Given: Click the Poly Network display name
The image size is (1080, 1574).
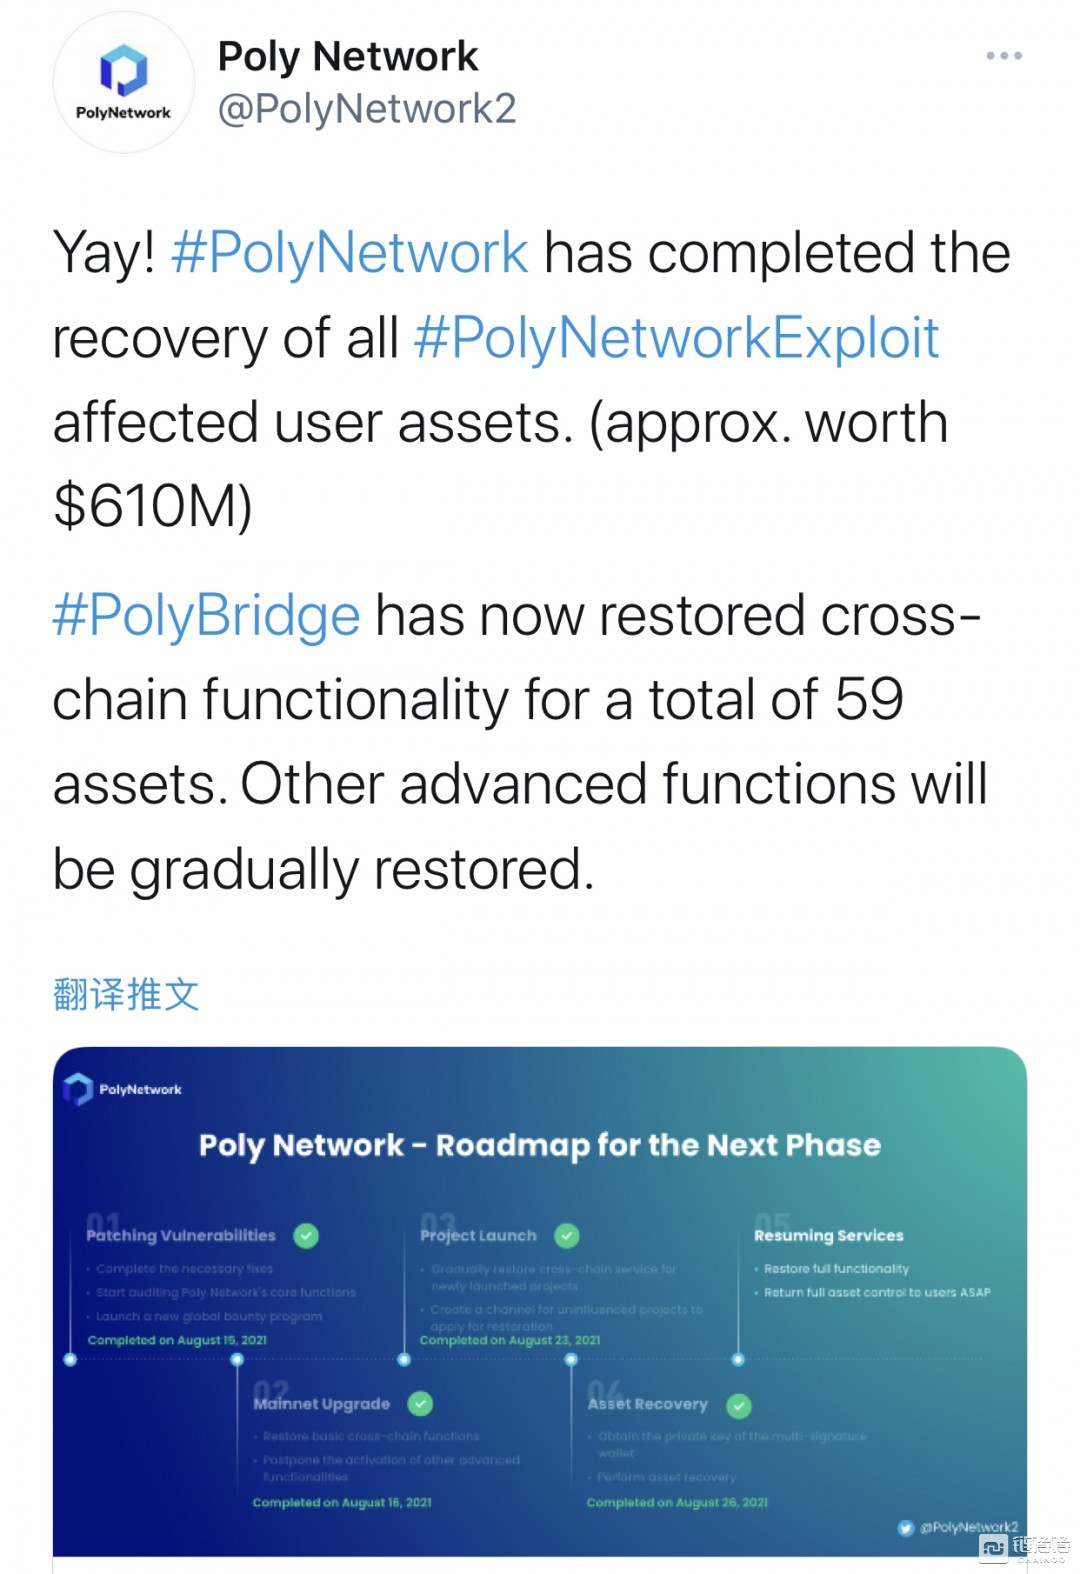Looking at the screenshot, I should [348, 56].
